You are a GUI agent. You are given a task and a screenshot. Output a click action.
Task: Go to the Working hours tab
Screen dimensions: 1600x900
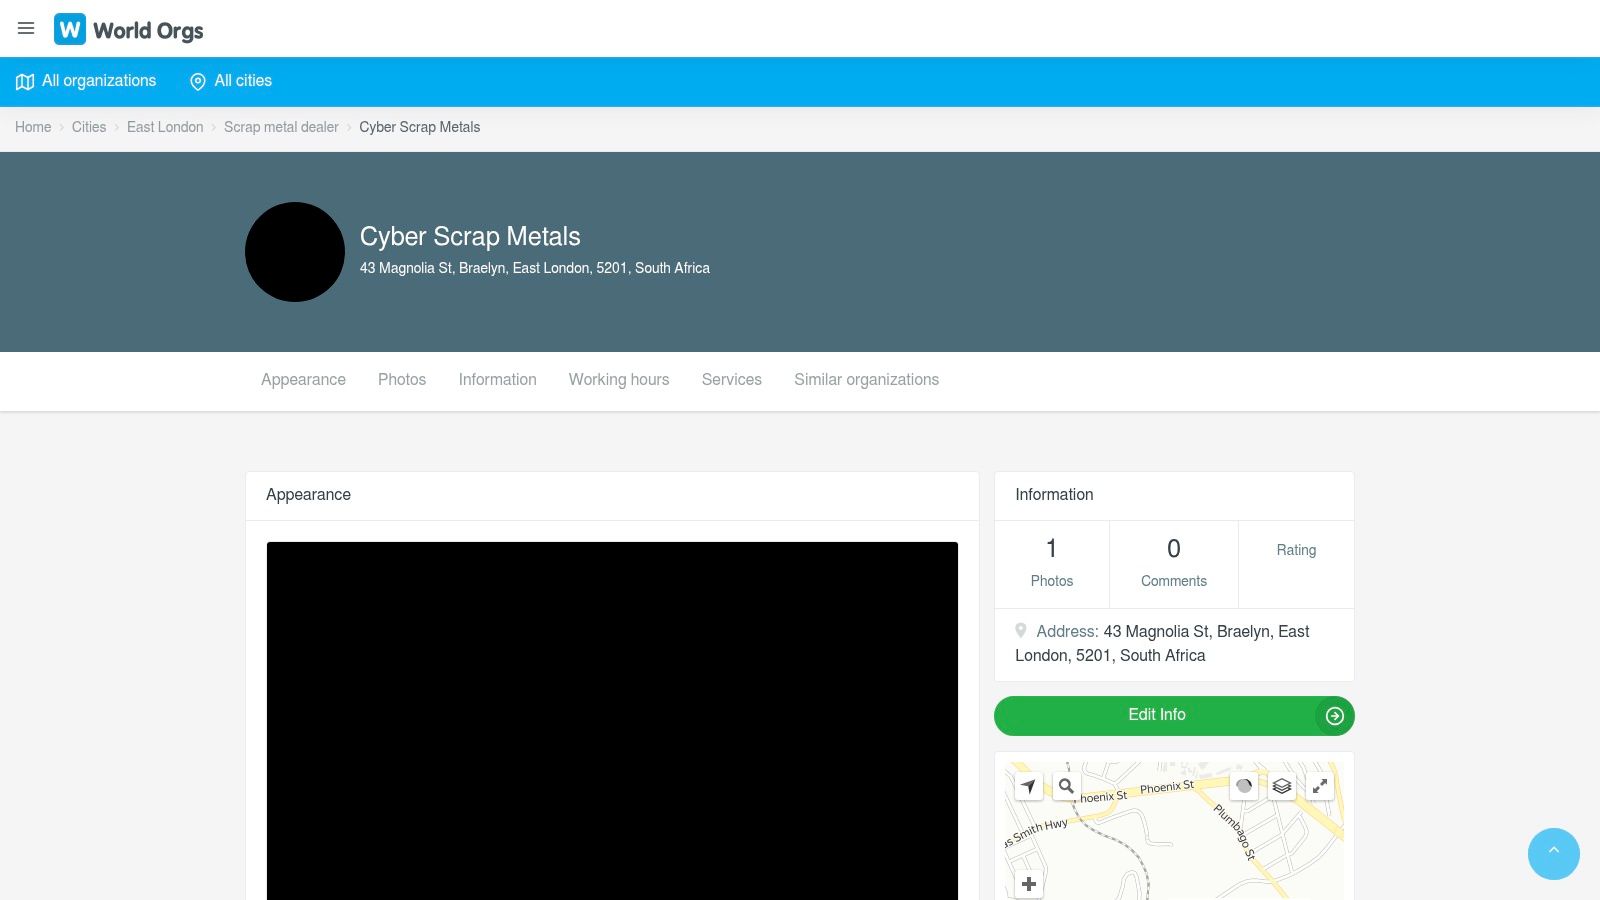619,380
